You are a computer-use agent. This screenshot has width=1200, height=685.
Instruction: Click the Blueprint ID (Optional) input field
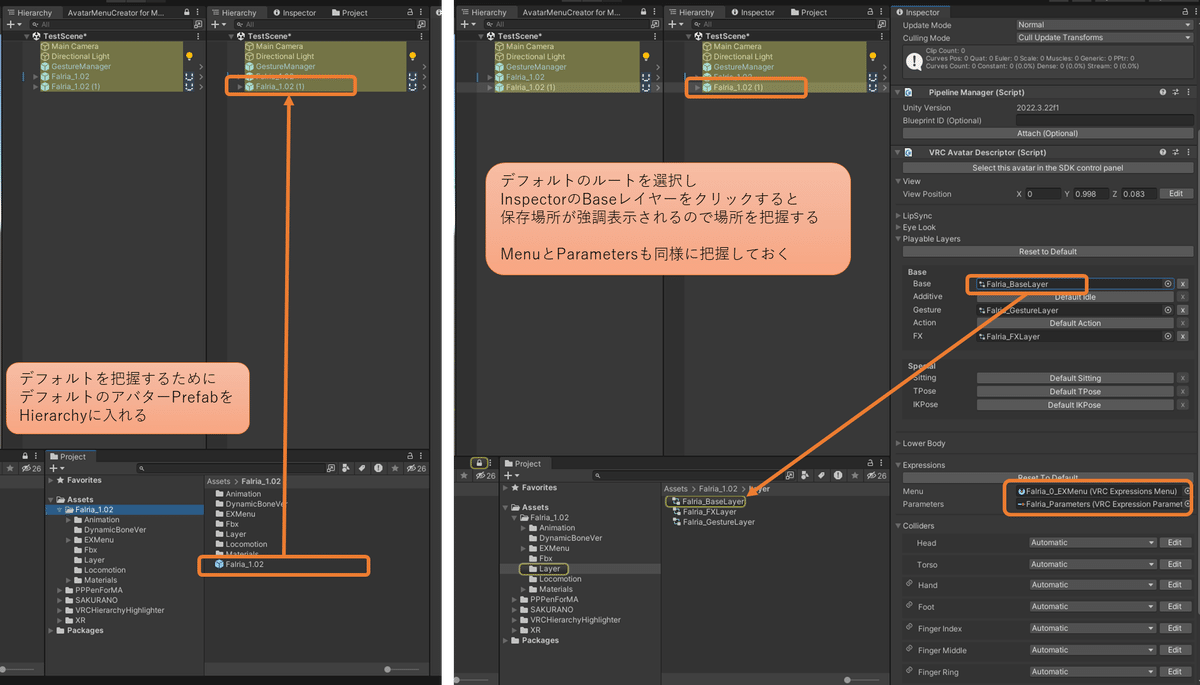pyautogui.click(x=1104, y=120)
